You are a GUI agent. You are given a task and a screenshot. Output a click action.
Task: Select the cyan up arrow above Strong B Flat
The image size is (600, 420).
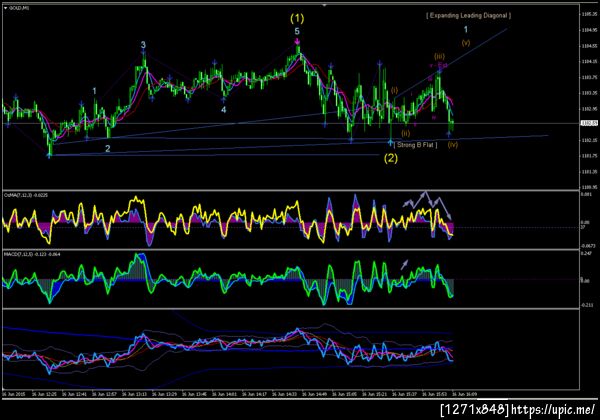pyautogui.click(x=390, y=143)
